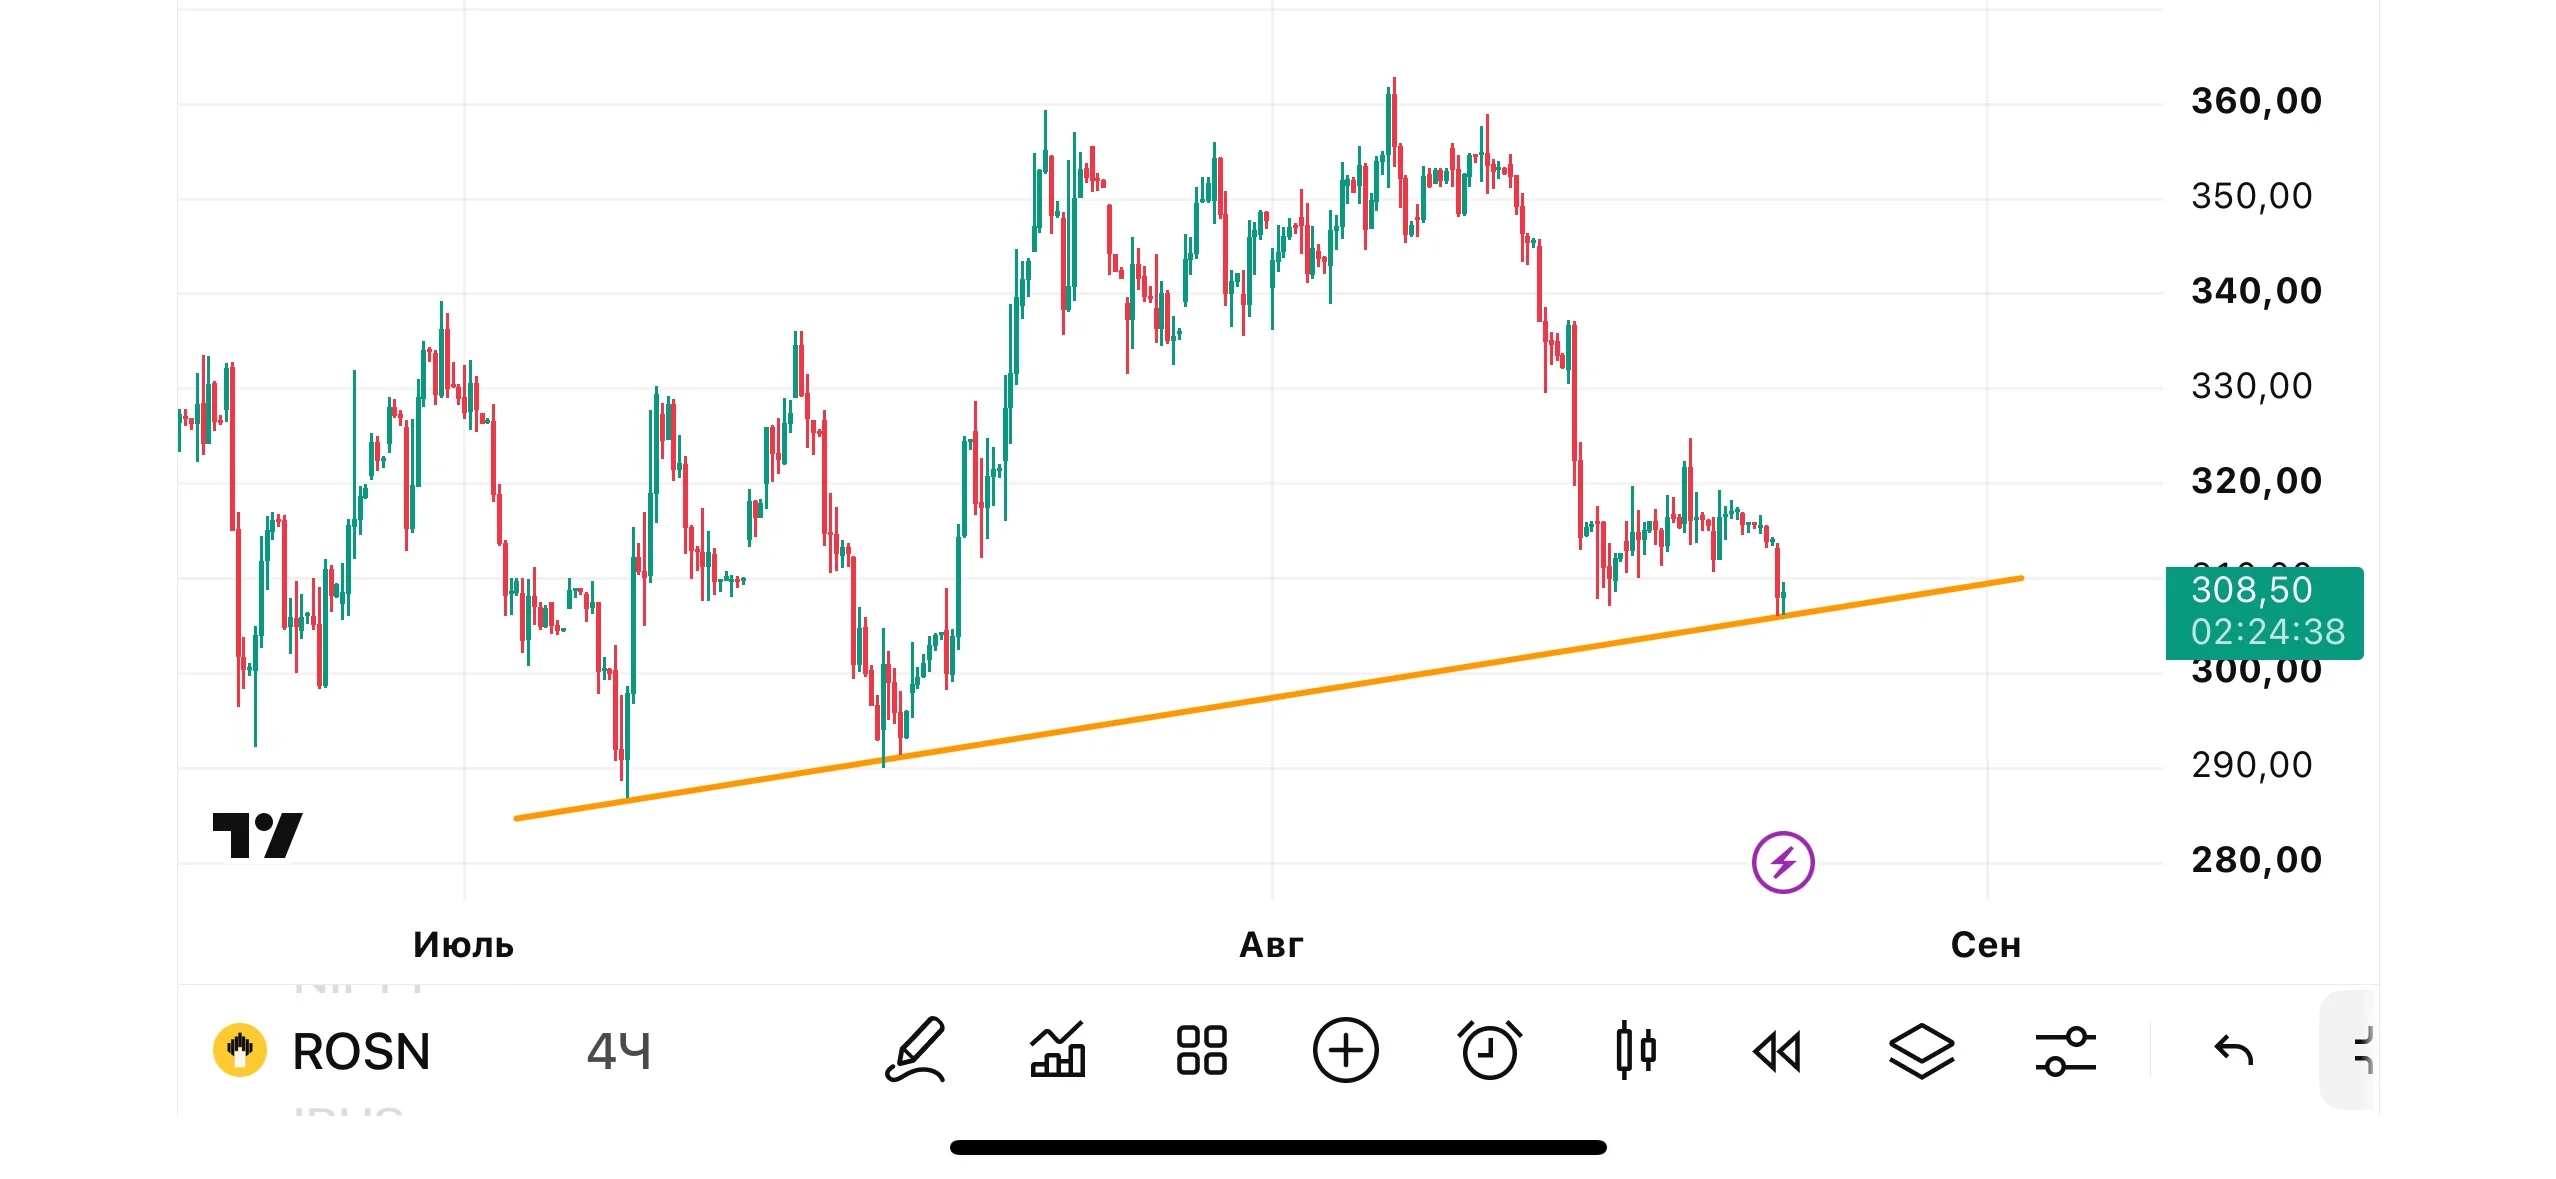The width and height of the screenshot is (2556, 1179).
Task: Tap the Авг label on time axis
Action: 1271,945
